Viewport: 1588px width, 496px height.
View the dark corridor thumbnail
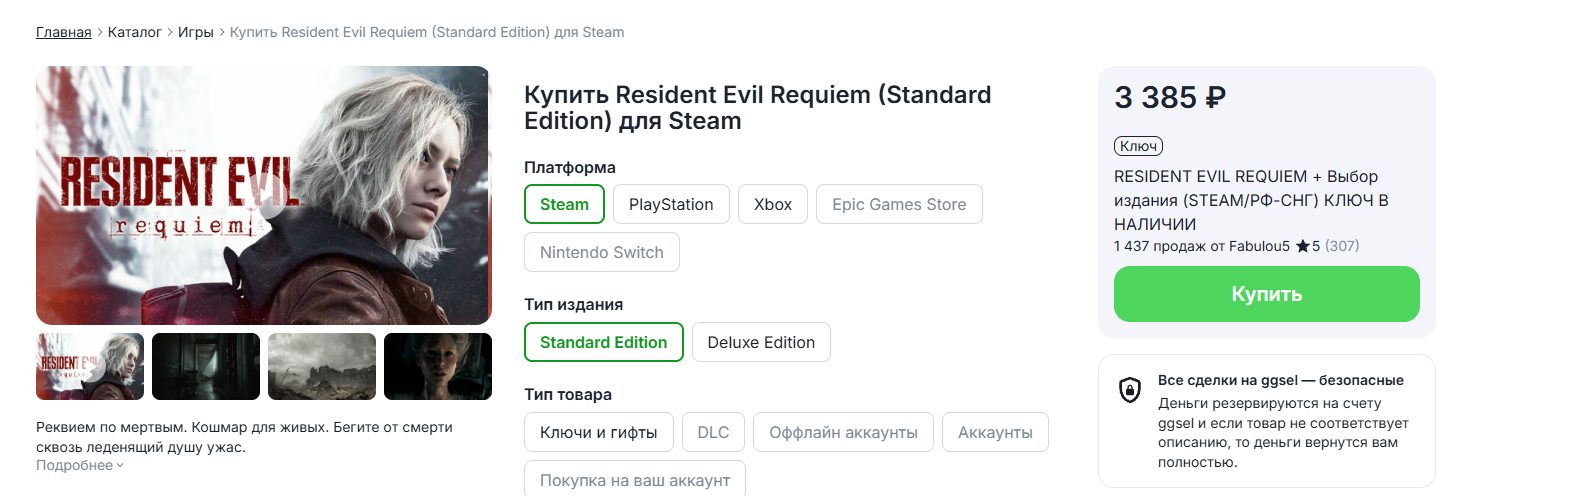206,366
